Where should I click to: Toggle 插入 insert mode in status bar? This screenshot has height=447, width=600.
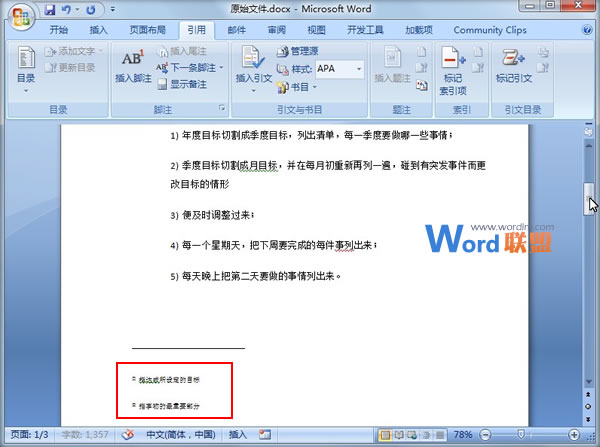click(x=238, y=435)
